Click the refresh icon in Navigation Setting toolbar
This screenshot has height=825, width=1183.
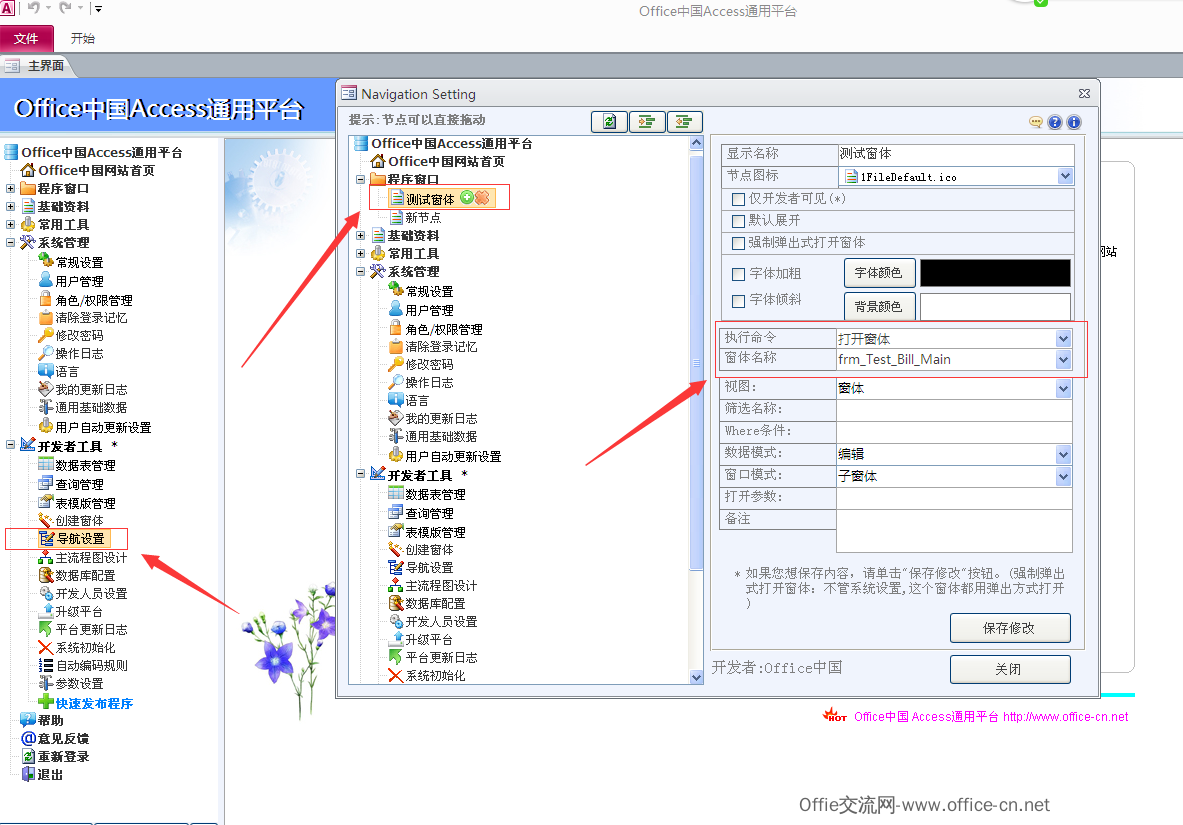click(x=609, y=122)
